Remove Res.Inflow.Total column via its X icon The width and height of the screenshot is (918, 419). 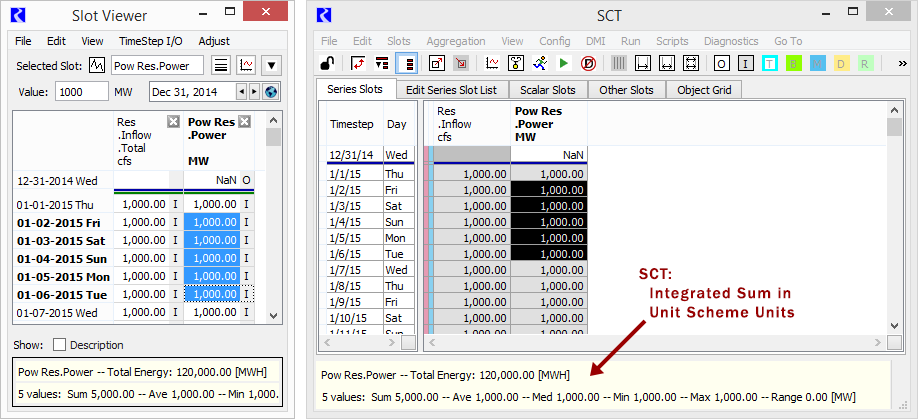173,122
